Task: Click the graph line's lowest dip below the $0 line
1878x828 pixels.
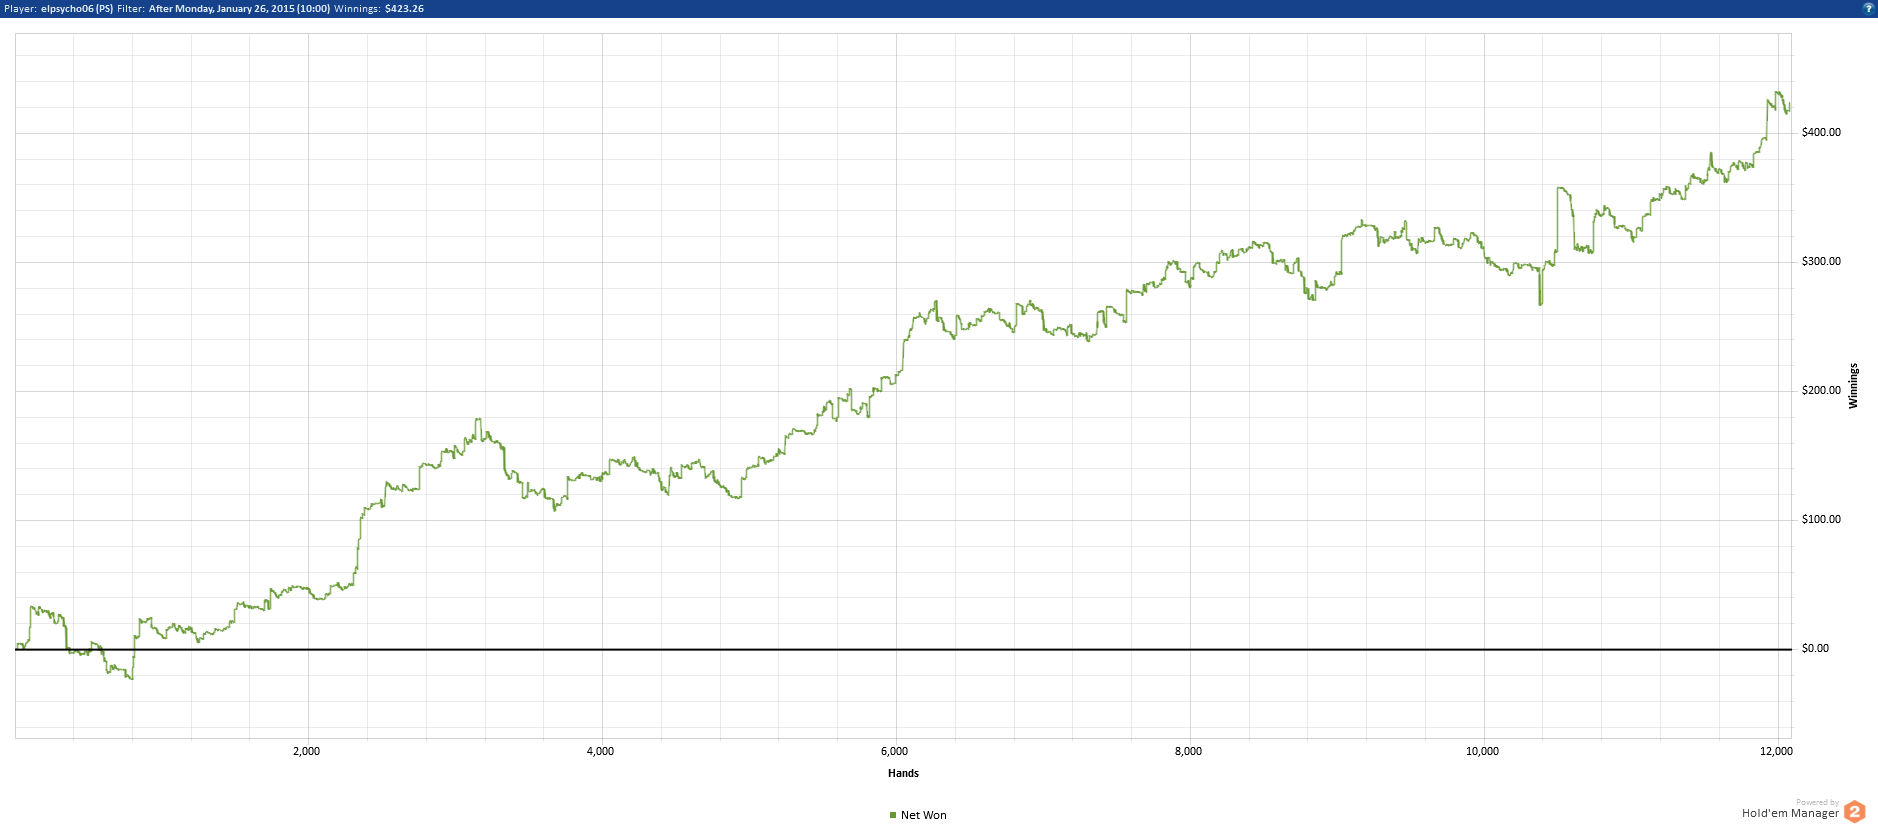Action: pos(130,677)
